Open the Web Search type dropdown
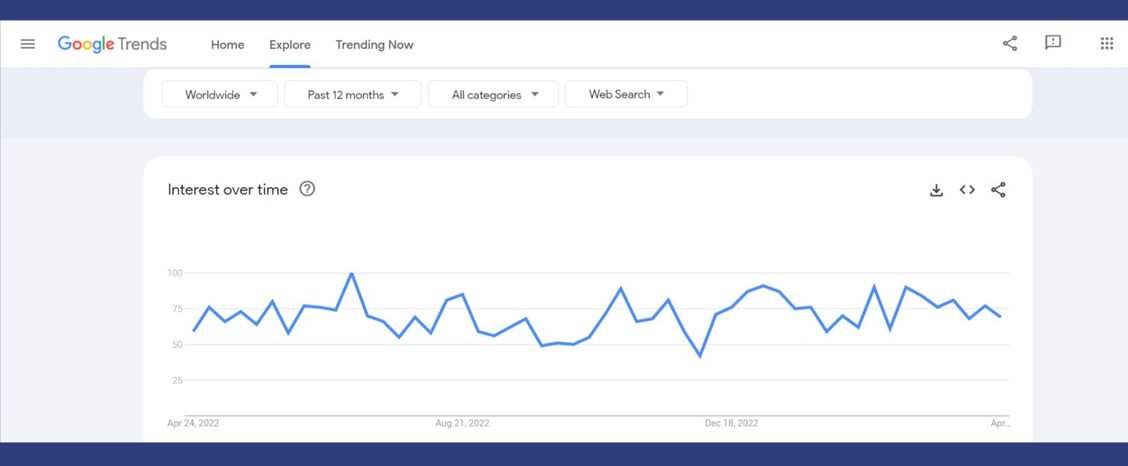The image size is (1128, 466). coord(626,95)
